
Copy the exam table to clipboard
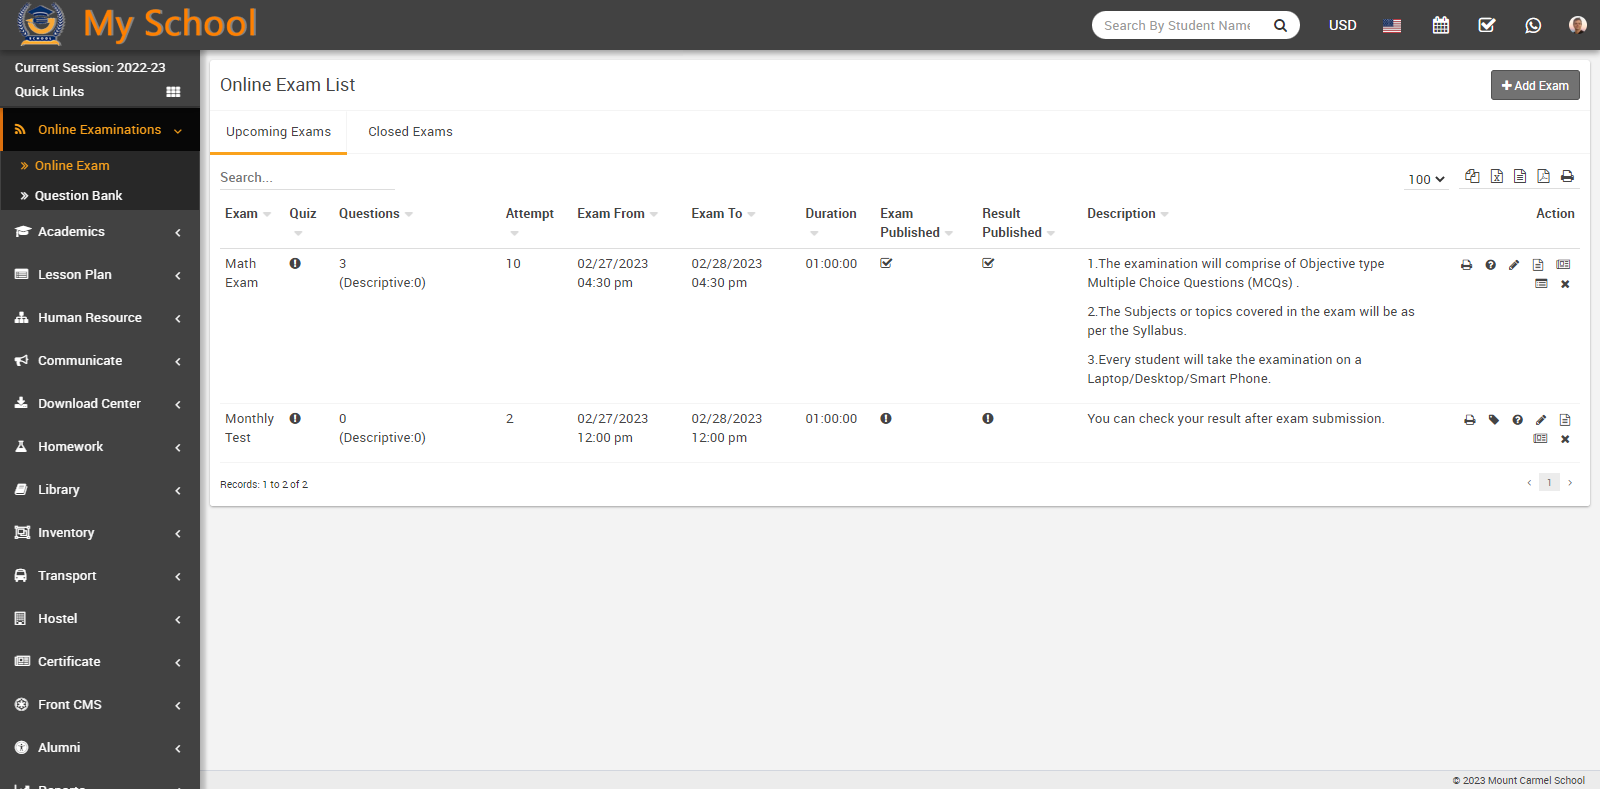tap(1472, 176)
